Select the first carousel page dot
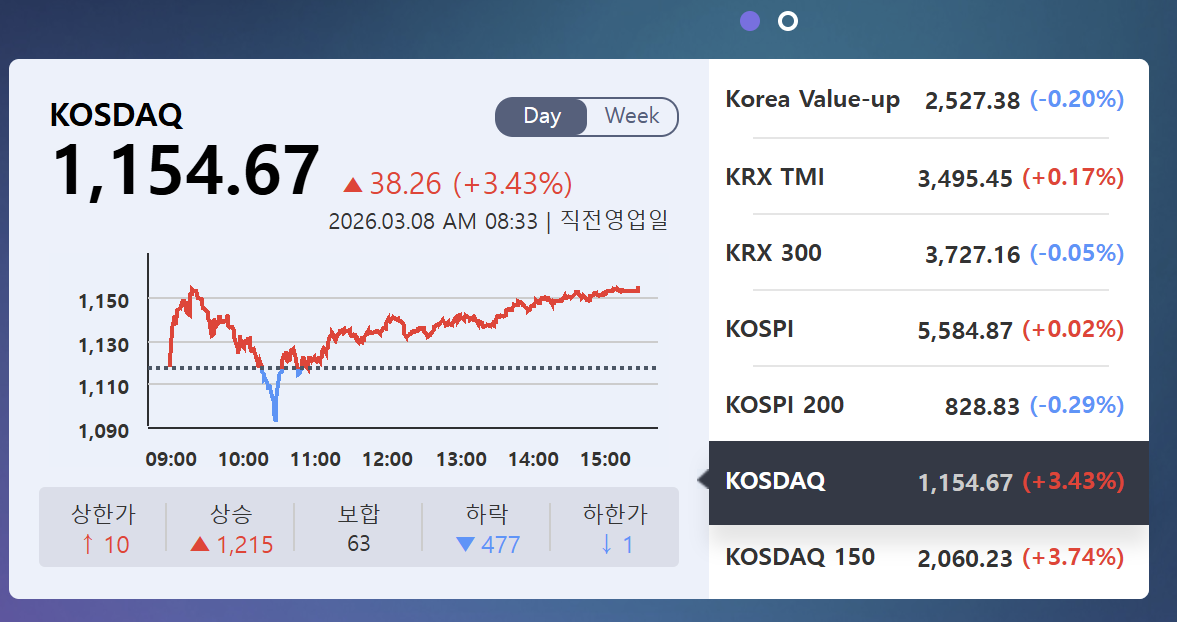Viewport: 1177px width, 622px height. [x=750, y=21]
